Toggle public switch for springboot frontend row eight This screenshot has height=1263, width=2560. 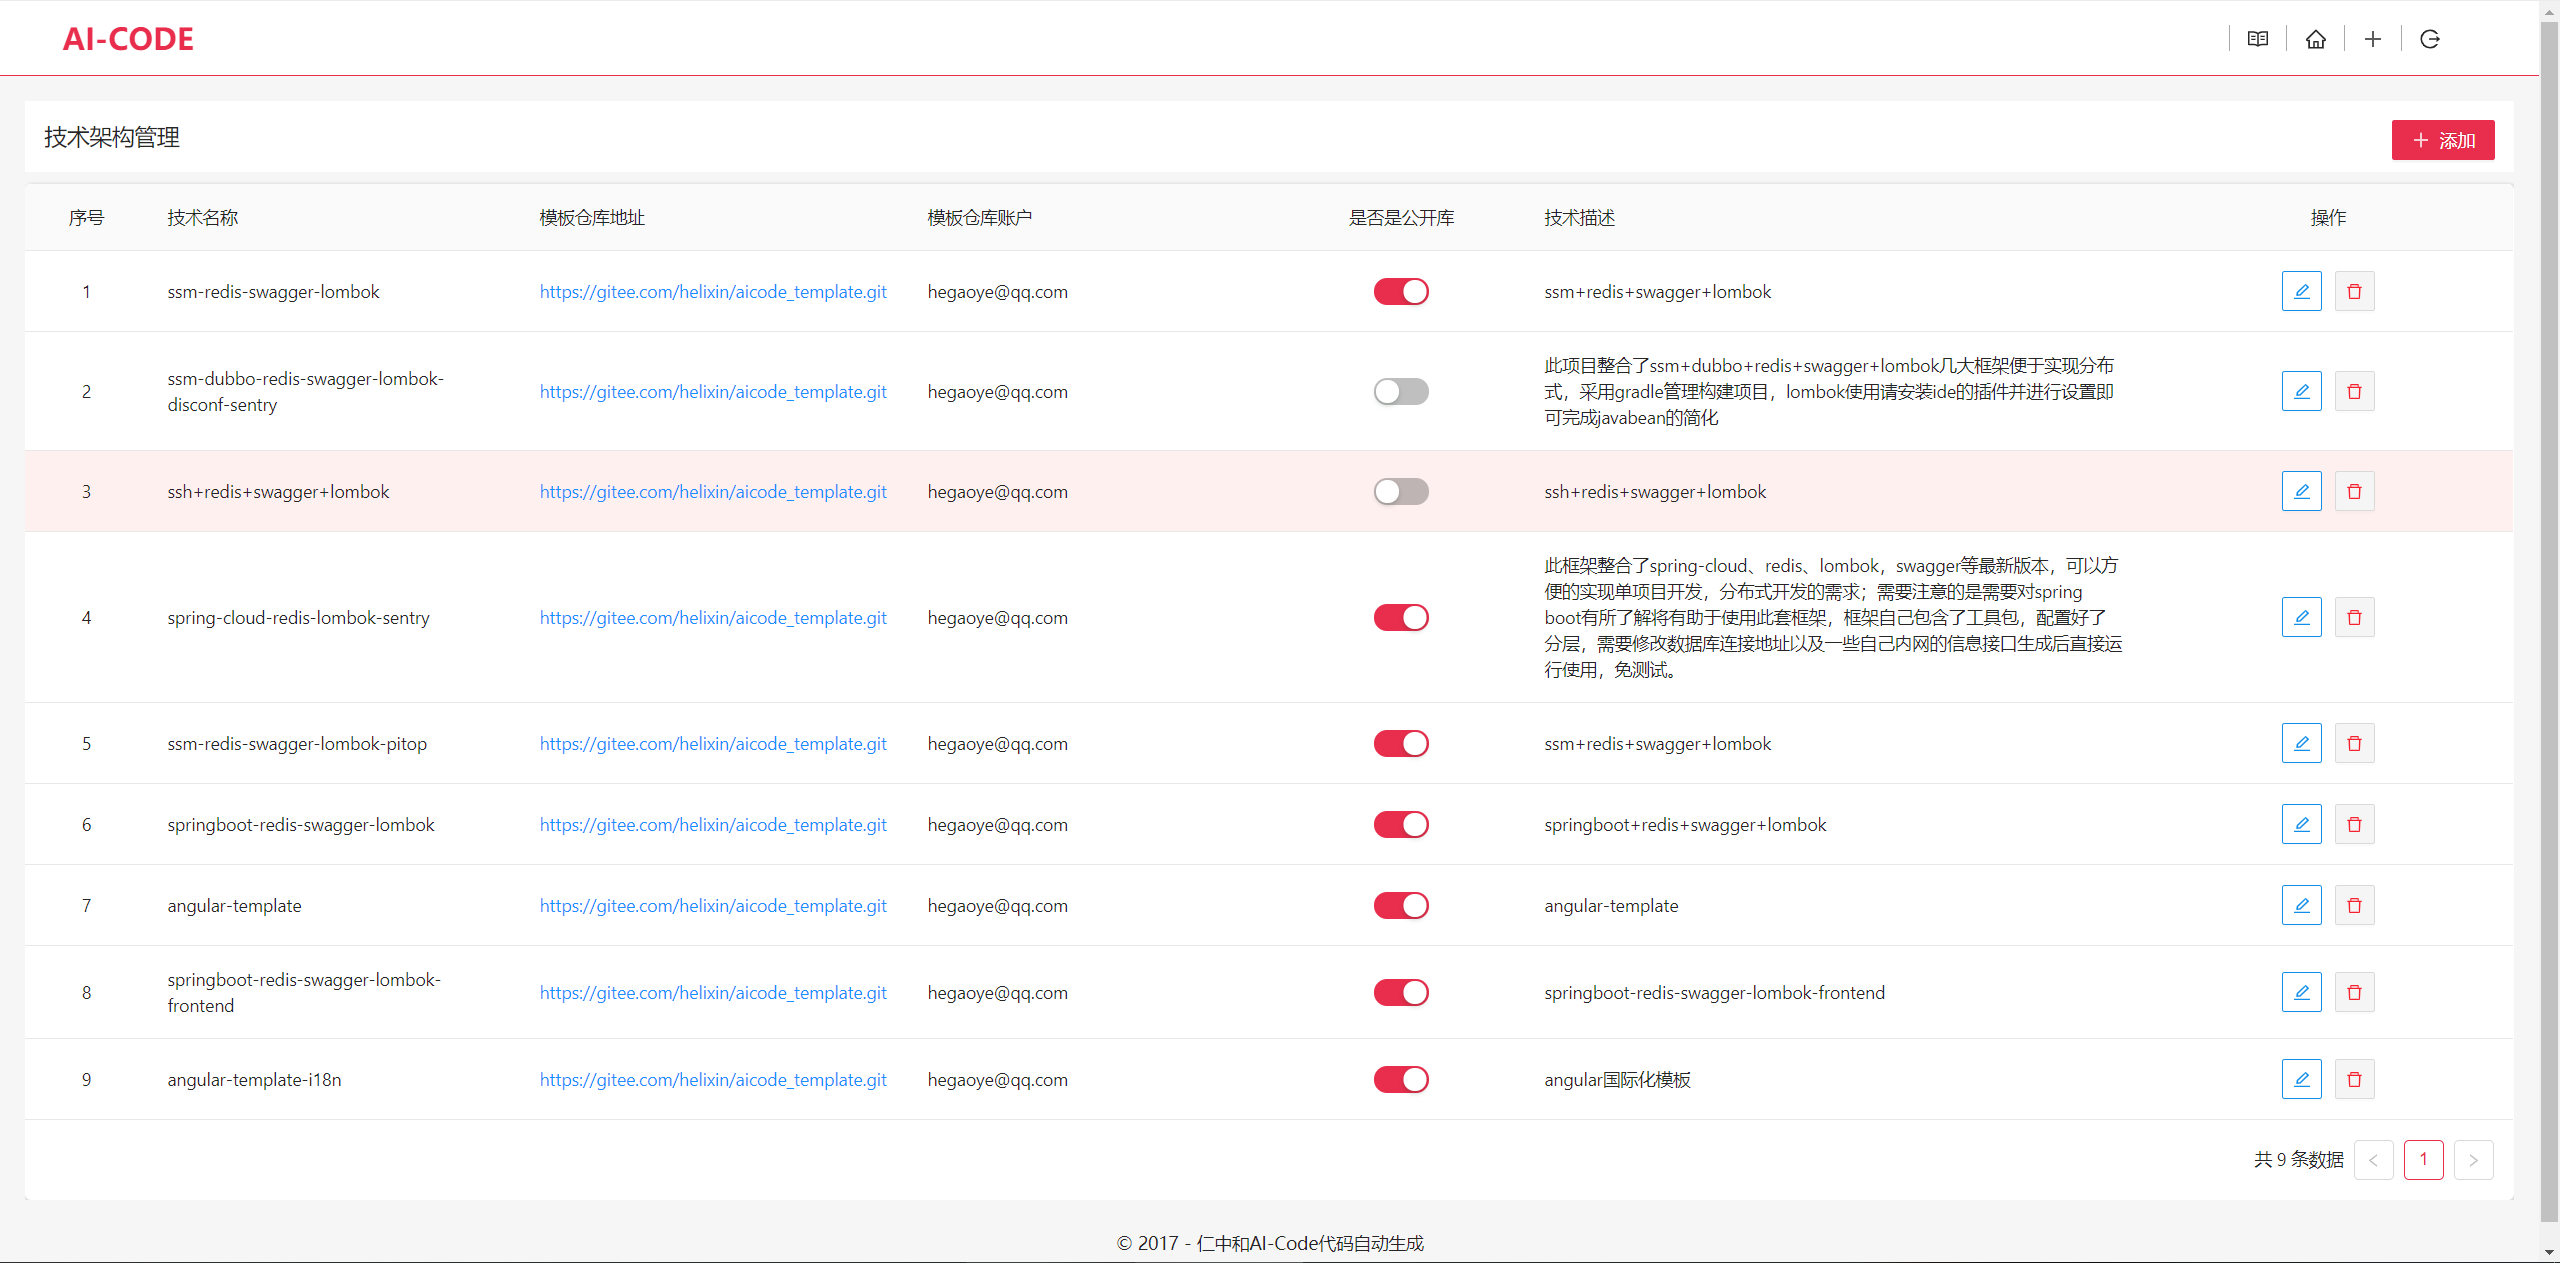pyautogui.click(x=1400, y=992)
